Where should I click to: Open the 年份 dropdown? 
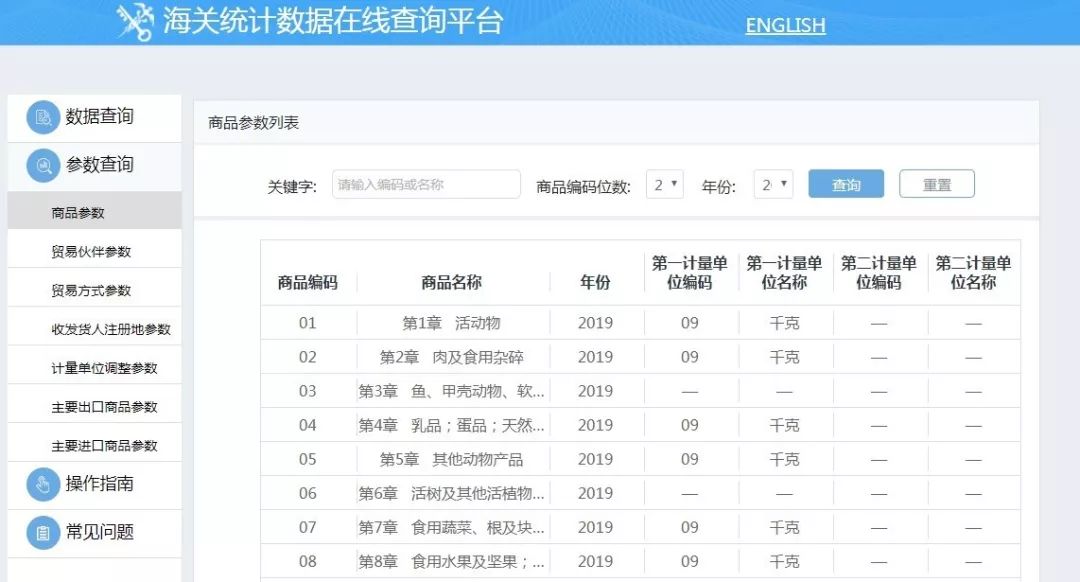[x=773, y=183]
